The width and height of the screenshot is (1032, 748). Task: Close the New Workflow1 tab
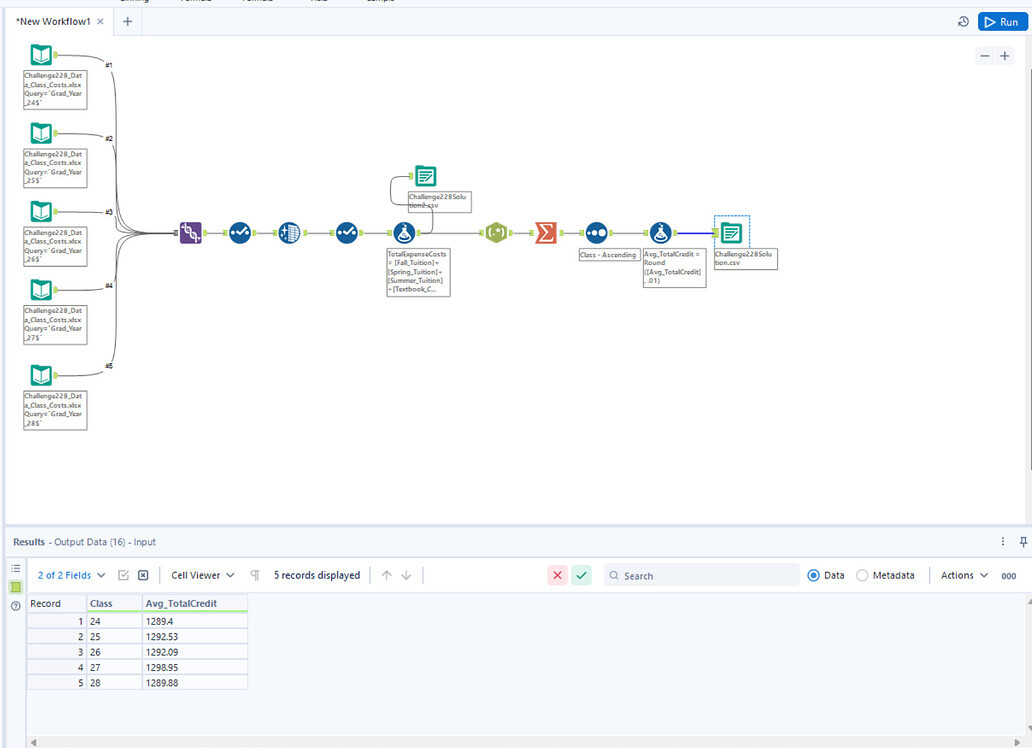pos(100,22)
